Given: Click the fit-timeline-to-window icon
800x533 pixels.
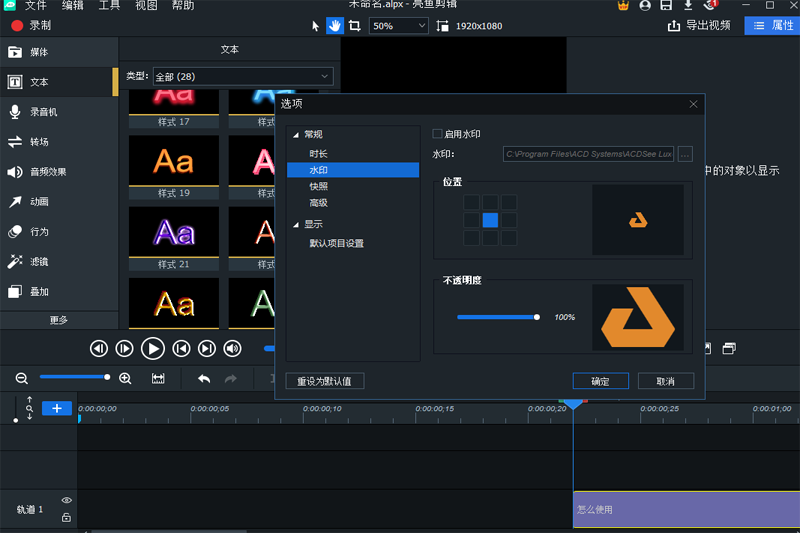Looking at the screenshot, I should (x=158, y=378).
